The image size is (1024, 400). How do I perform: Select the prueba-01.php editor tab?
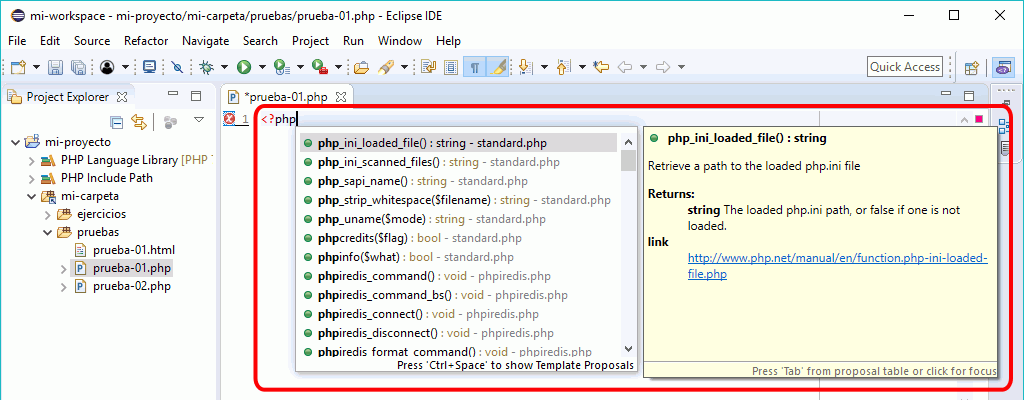tap(285, 97)
